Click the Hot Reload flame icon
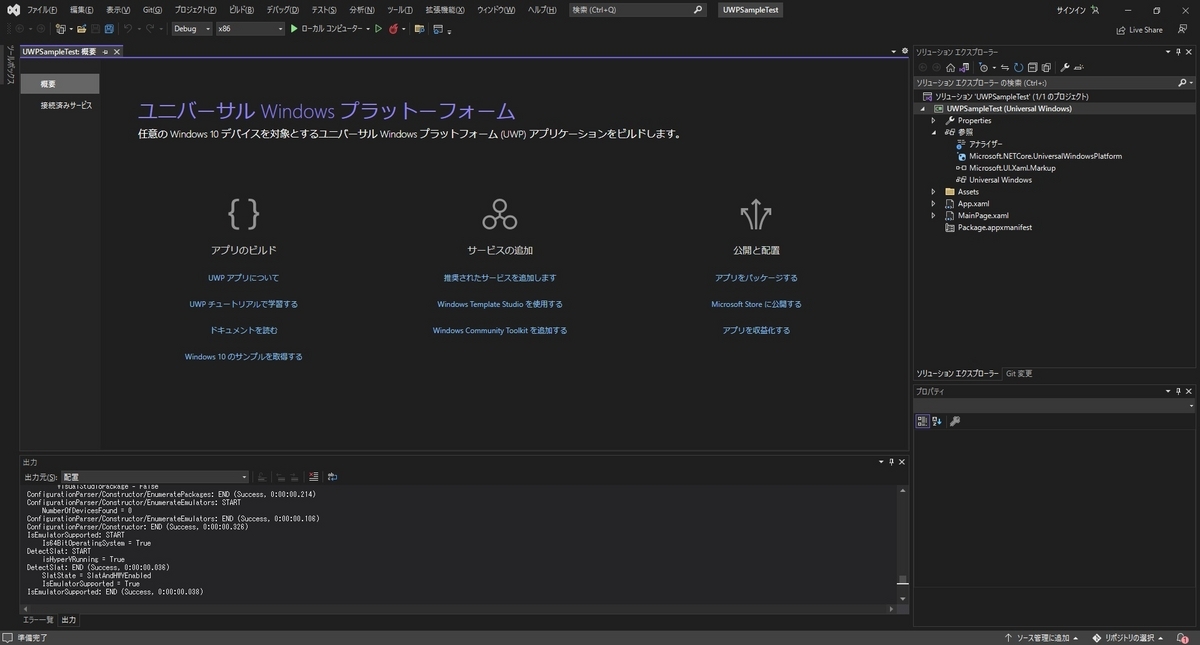This screenshot has height=645, width=1200. (394, 29)
